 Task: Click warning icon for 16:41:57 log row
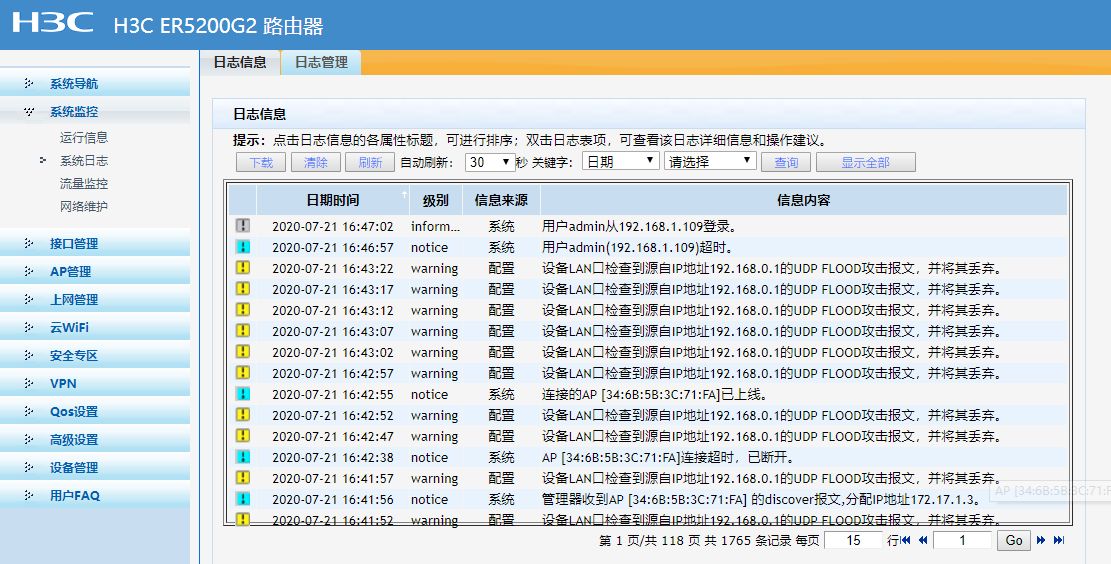coord(243,478)
